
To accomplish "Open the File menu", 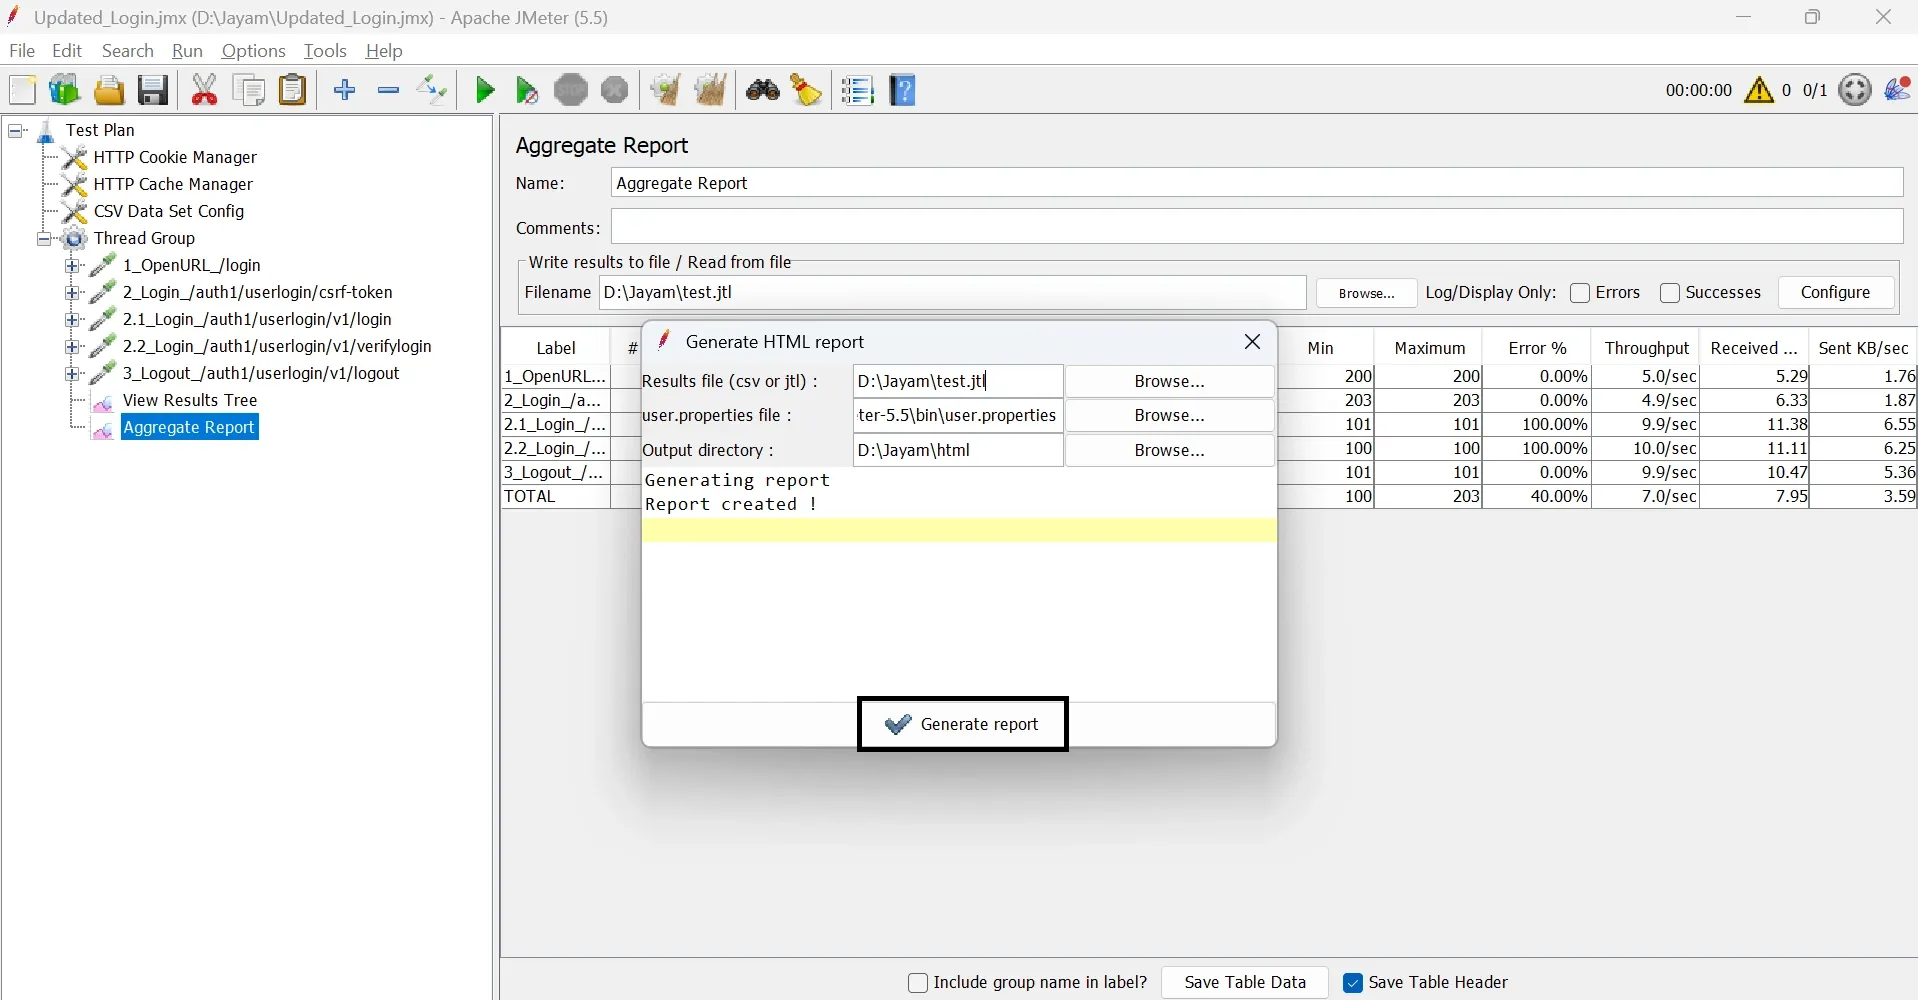I will click(22, 51).
